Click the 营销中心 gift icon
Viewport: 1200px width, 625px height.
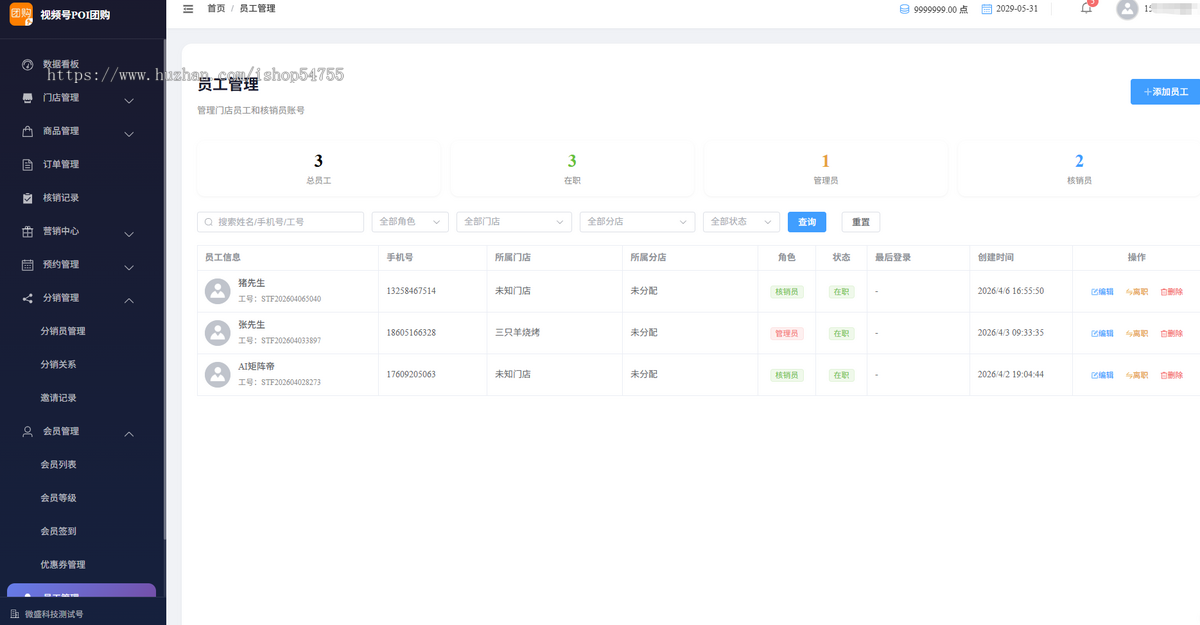(x=28, y=231)
